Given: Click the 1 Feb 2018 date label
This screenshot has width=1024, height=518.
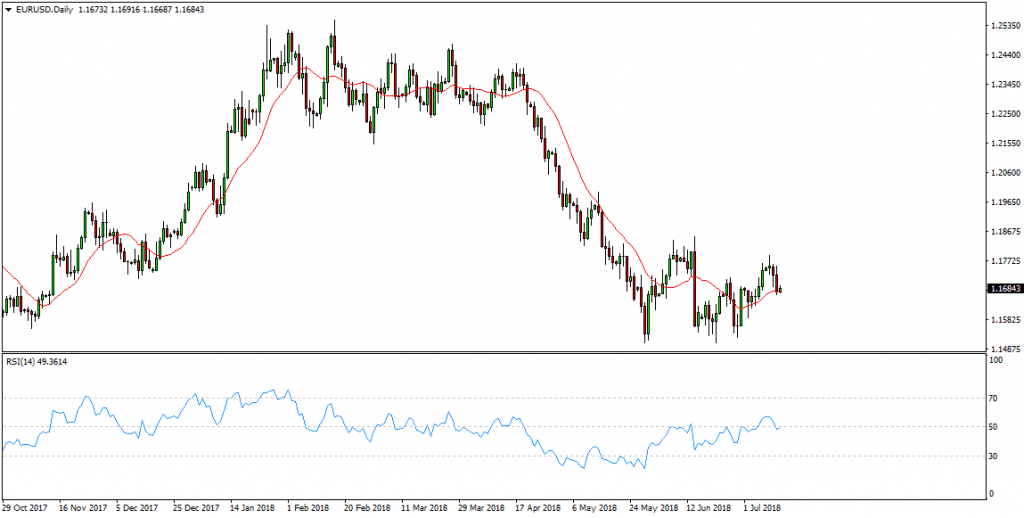Looking at the screenshot, I should point(309,507).
